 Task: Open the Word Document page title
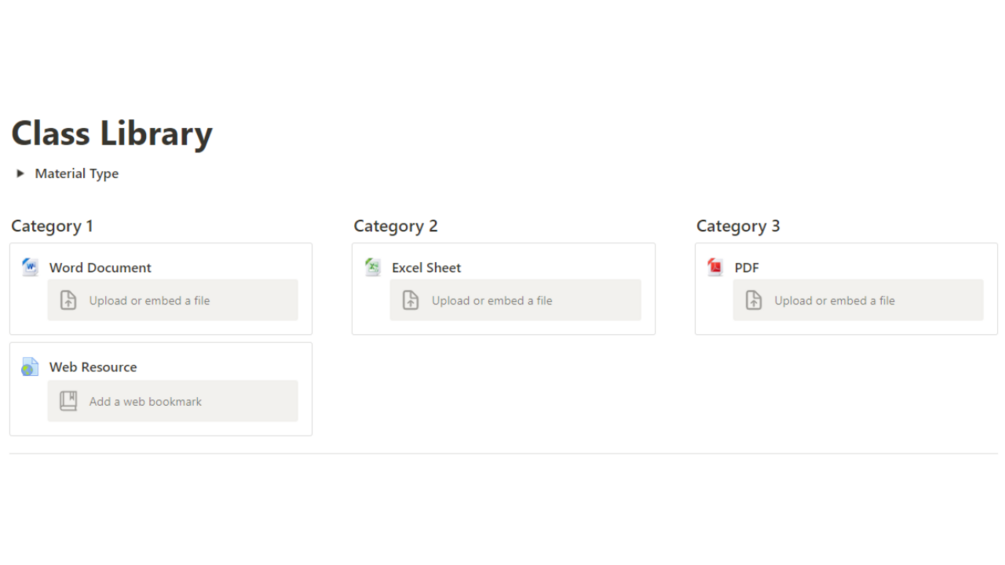coord(100,268)
